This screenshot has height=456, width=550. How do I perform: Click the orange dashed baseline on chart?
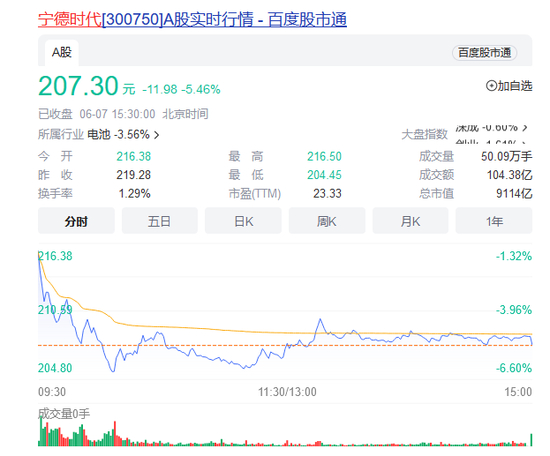[x=285, y=346]
